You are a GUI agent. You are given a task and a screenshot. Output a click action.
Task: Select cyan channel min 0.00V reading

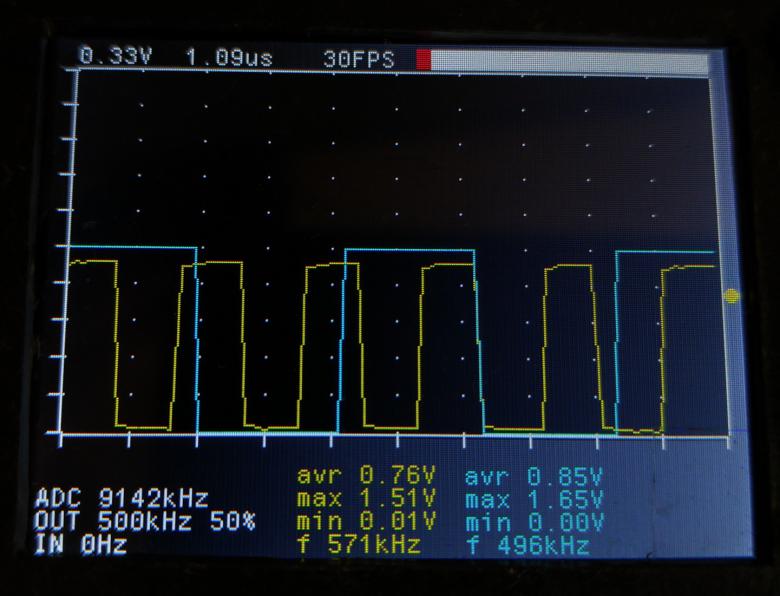pyautogui.click(x=534, y=523)
